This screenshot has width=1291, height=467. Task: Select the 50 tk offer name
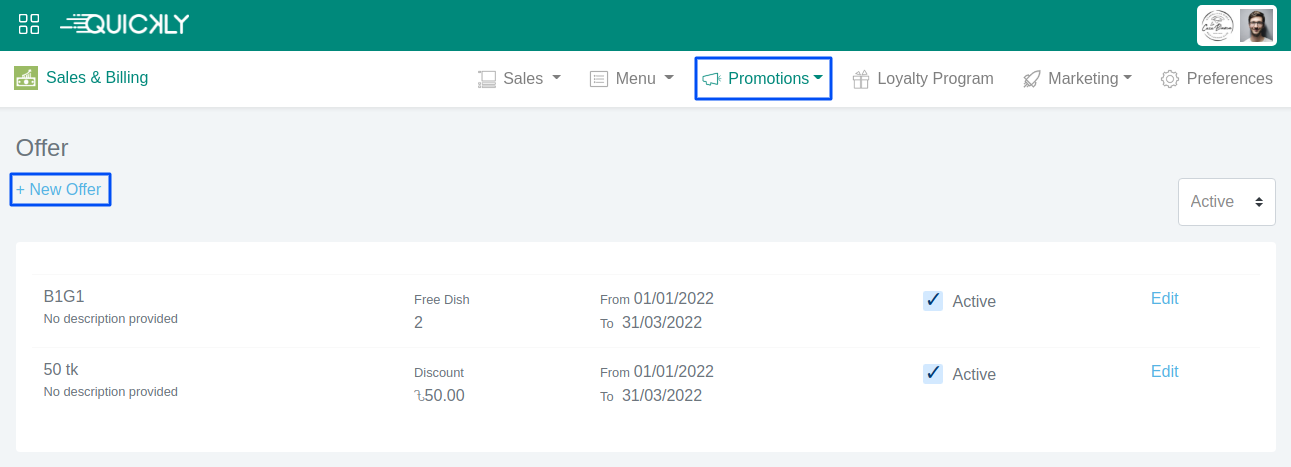pos(61,369)
